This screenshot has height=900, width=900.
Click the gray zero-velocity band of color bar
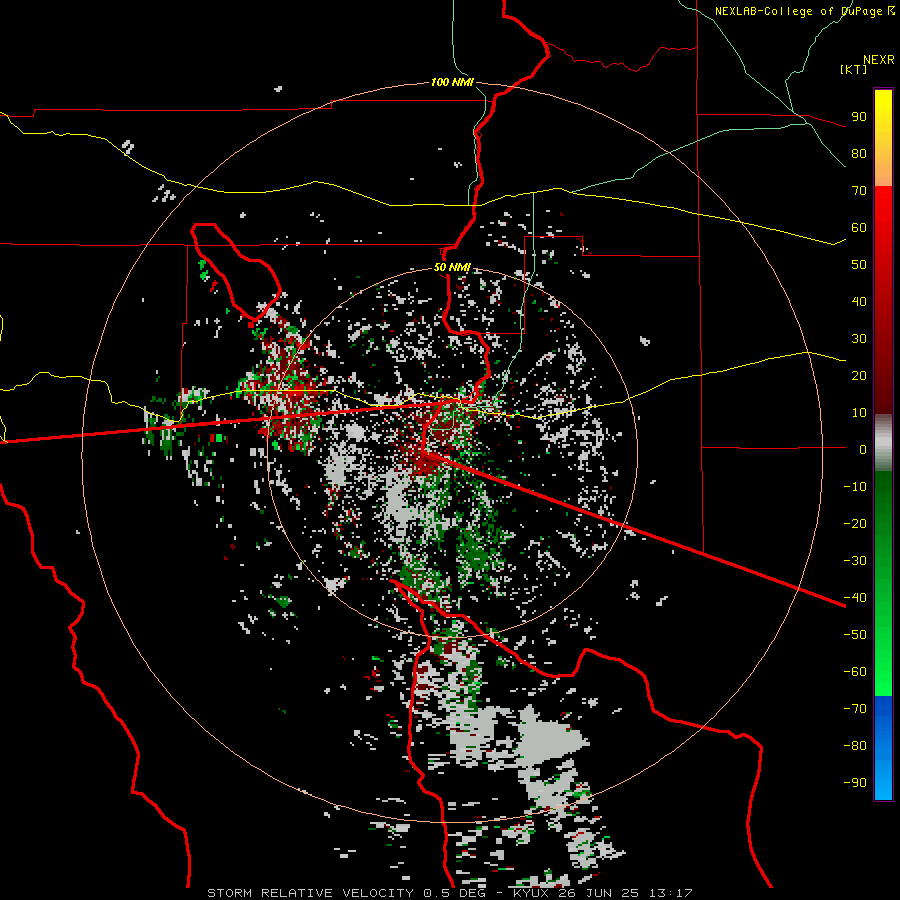pos(883,443)
